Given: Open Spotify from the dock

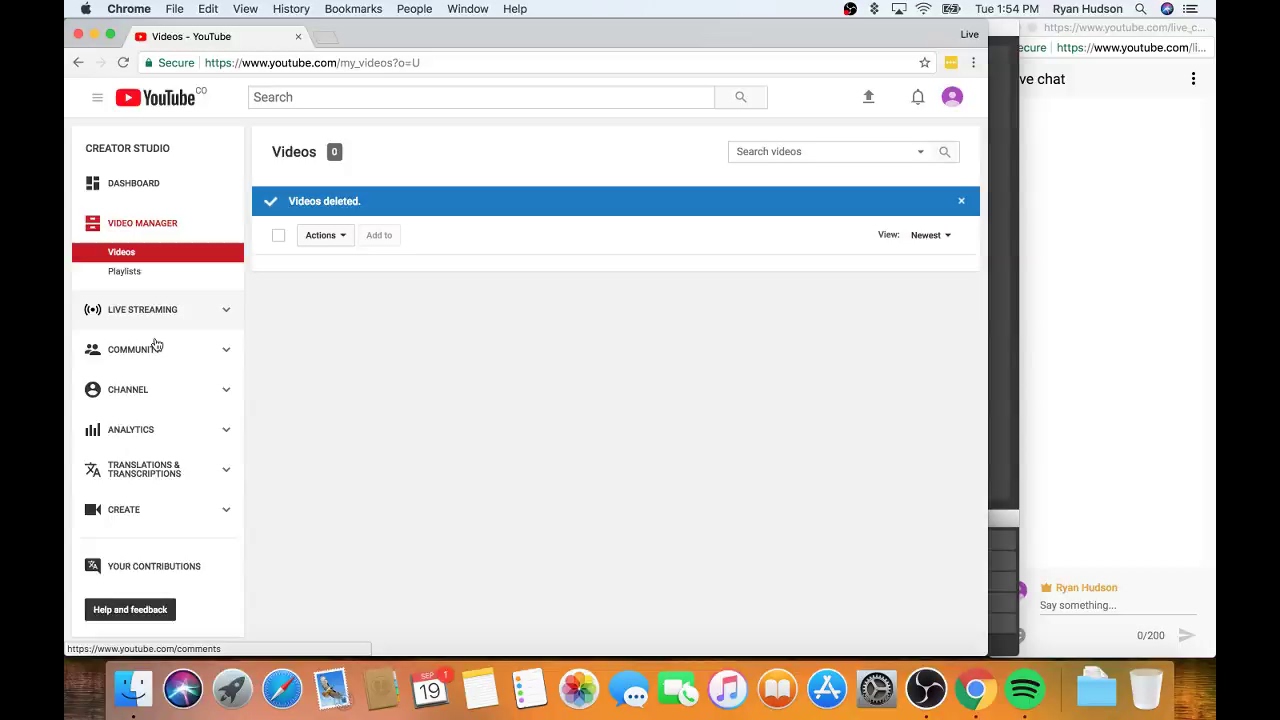Looking at the screenshot, I should pyautogui.click(x=1024, y=689).
